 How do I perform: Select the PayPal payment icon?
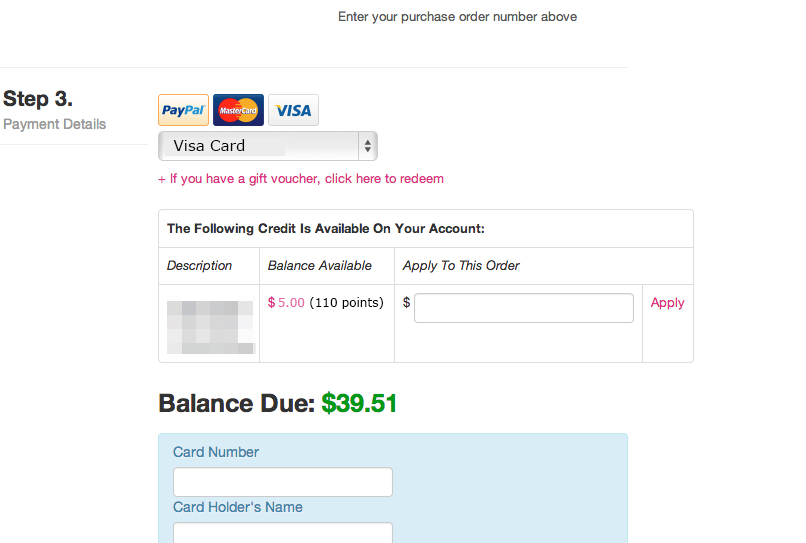point(184,110)
